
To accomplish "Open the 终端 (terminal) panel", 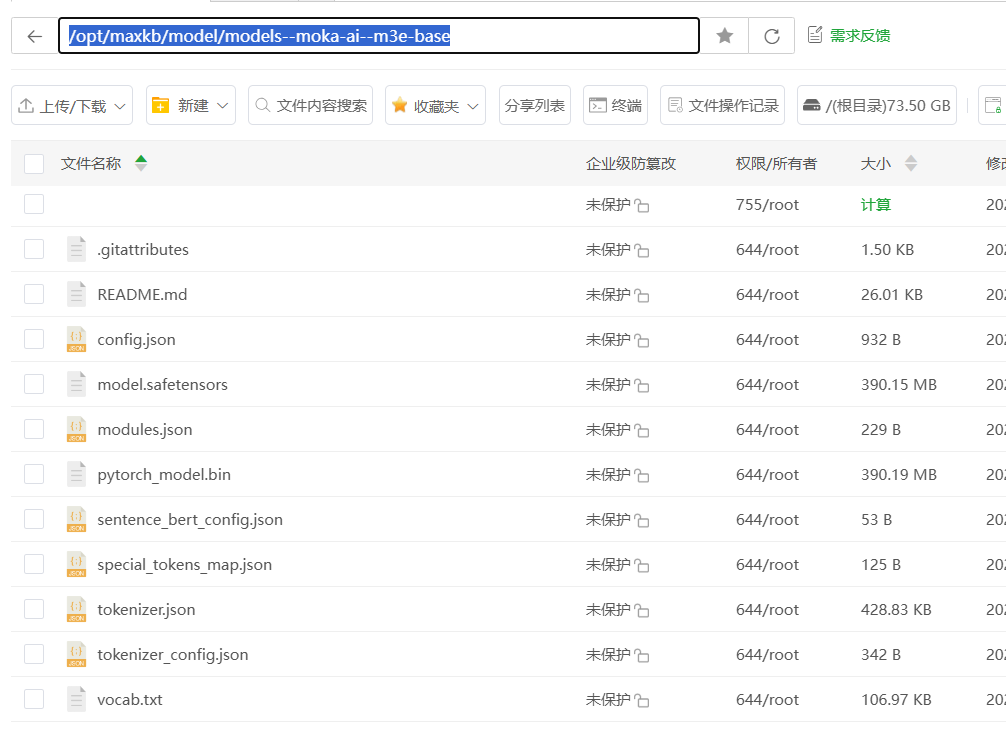I will pyautogui.click(x=615, y=104).
